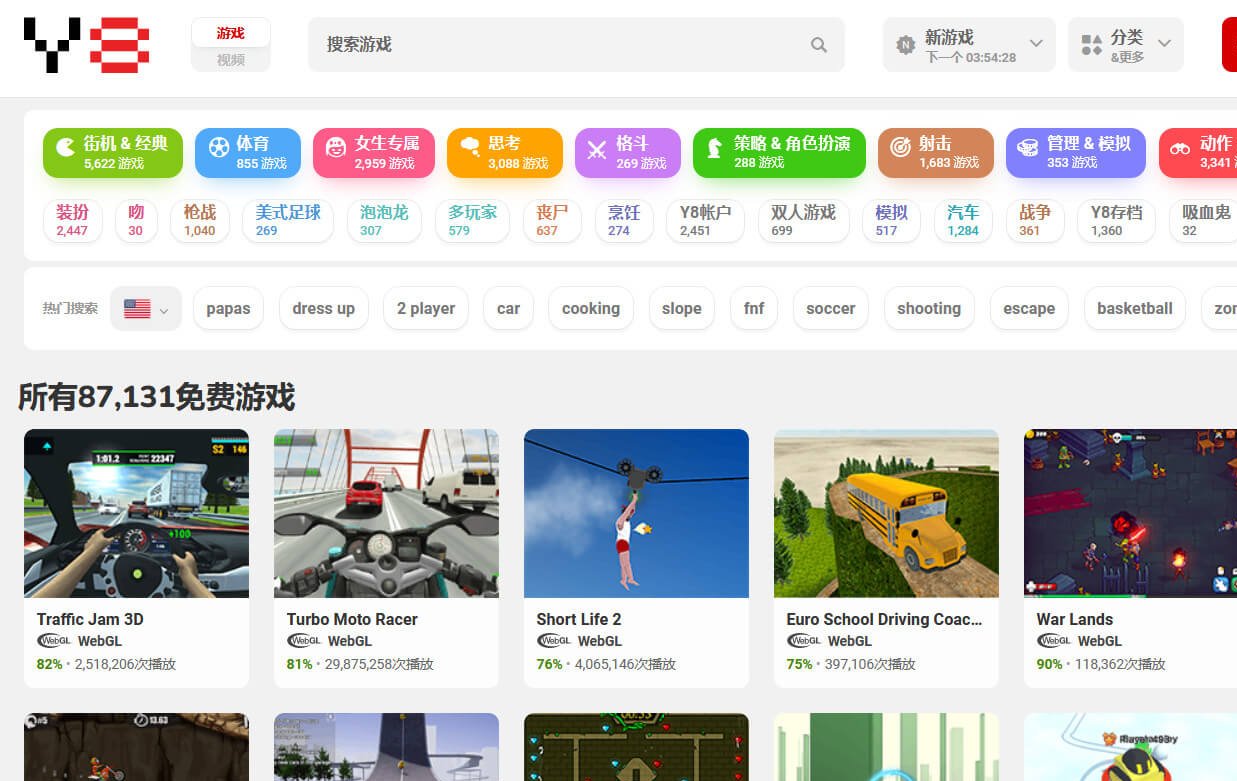Open the country flag dropdown arrow
Image resolution: width=1237 pixels, height=781 pixels.
(x=164, y=311)
